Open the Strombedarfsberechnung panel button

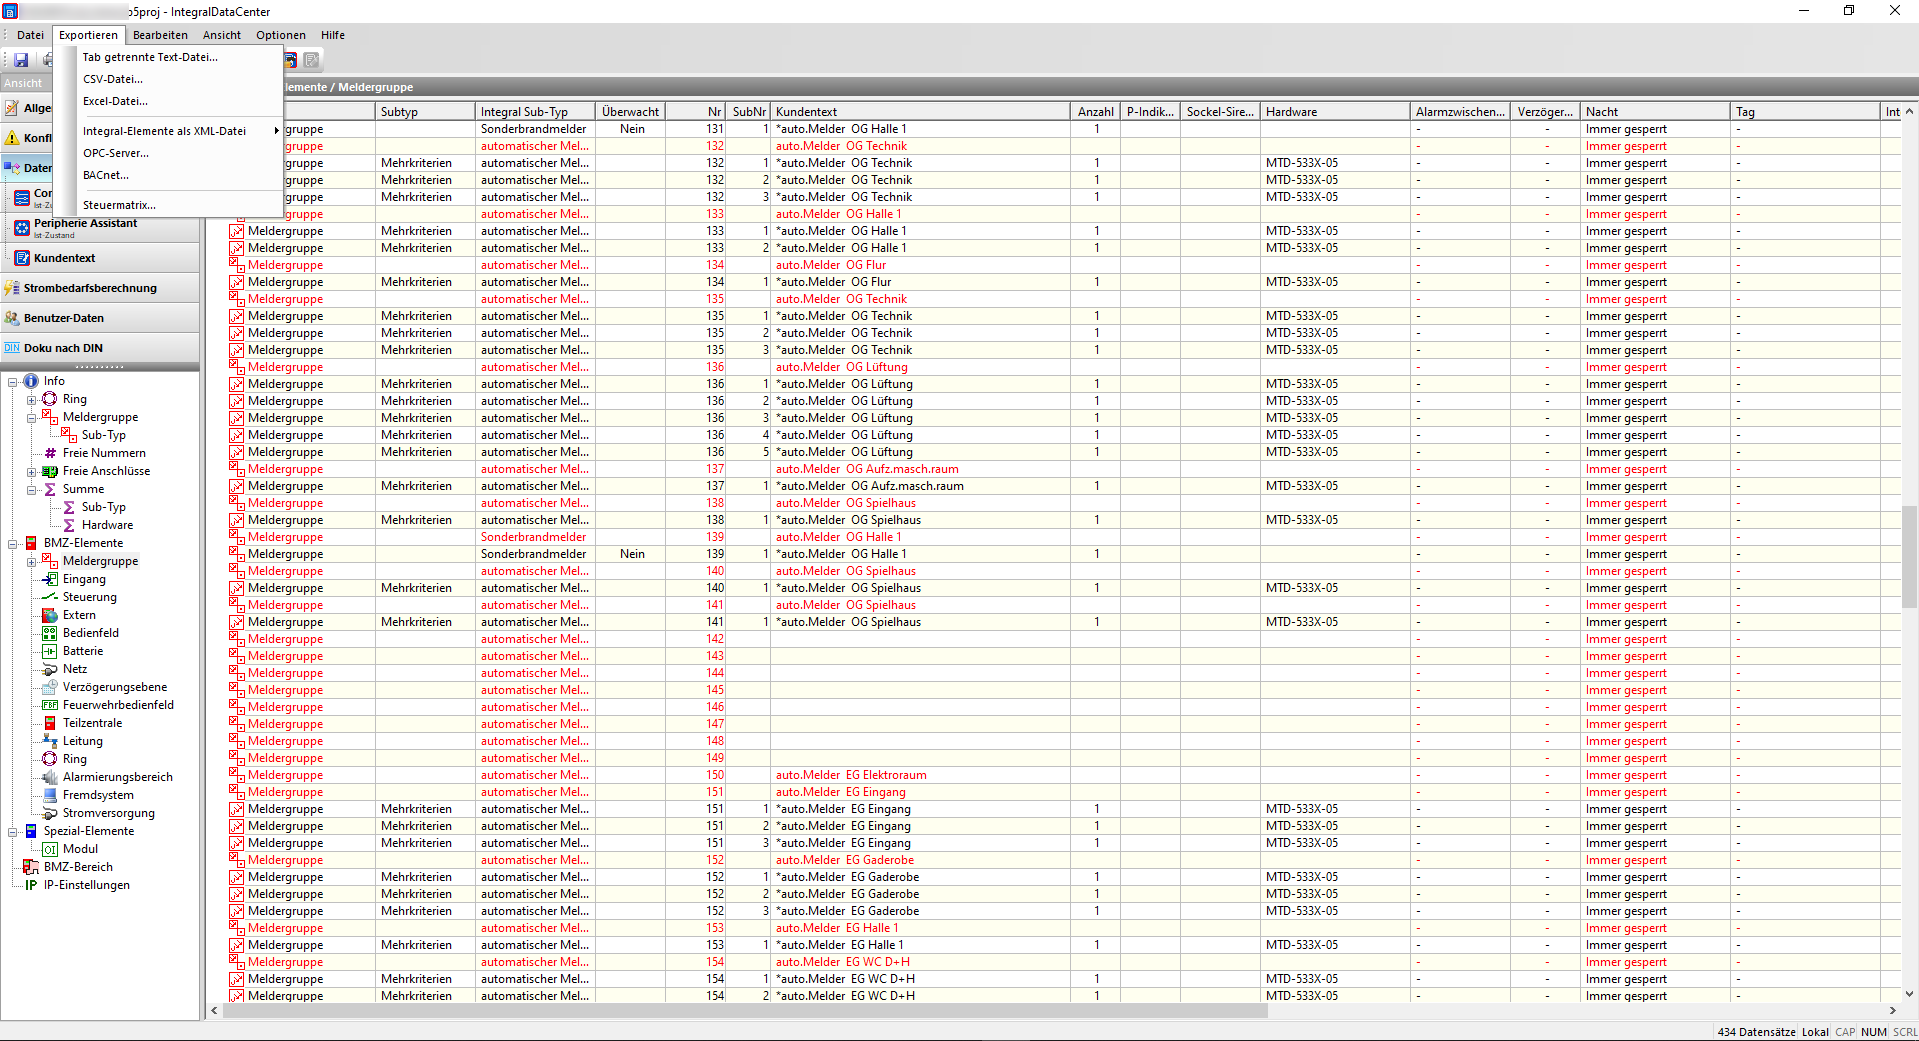[100, 288]
